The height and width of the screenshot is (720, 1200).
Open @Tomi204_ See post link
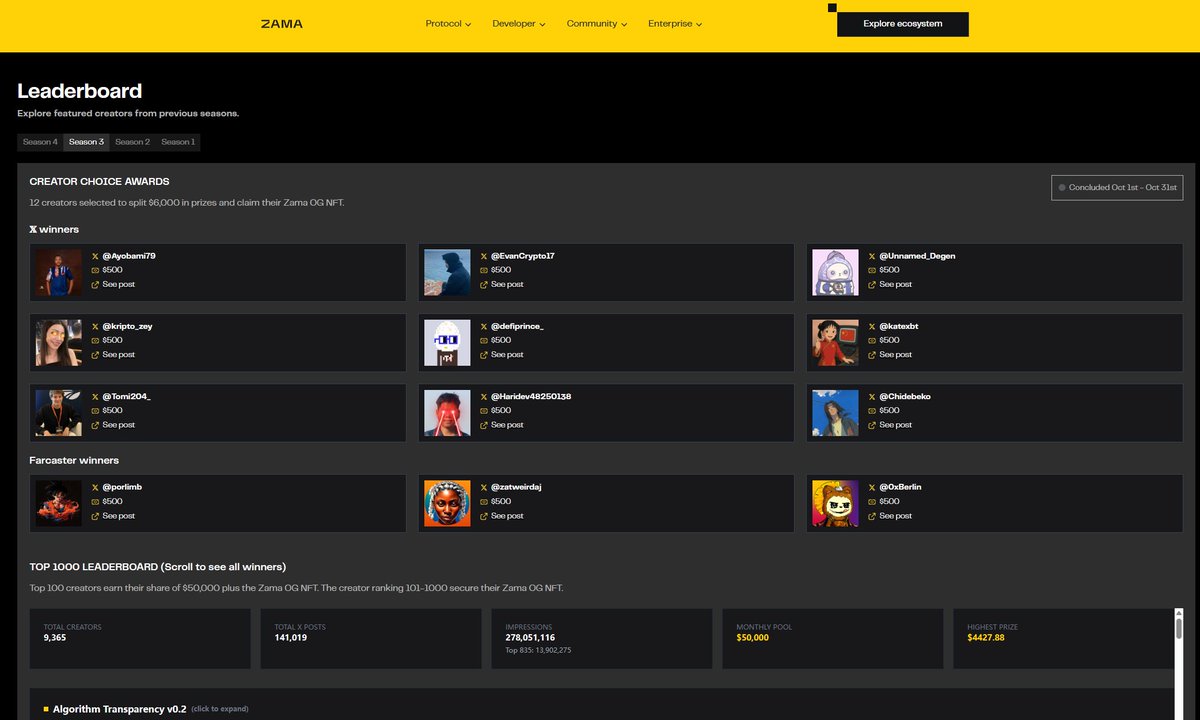(113, 425)
